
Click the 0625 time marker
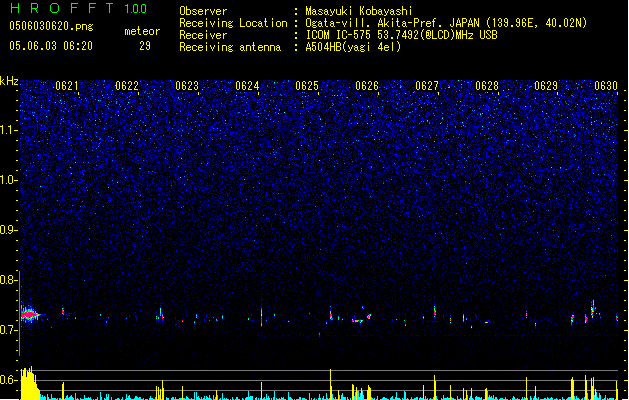[x=307, y=86]
